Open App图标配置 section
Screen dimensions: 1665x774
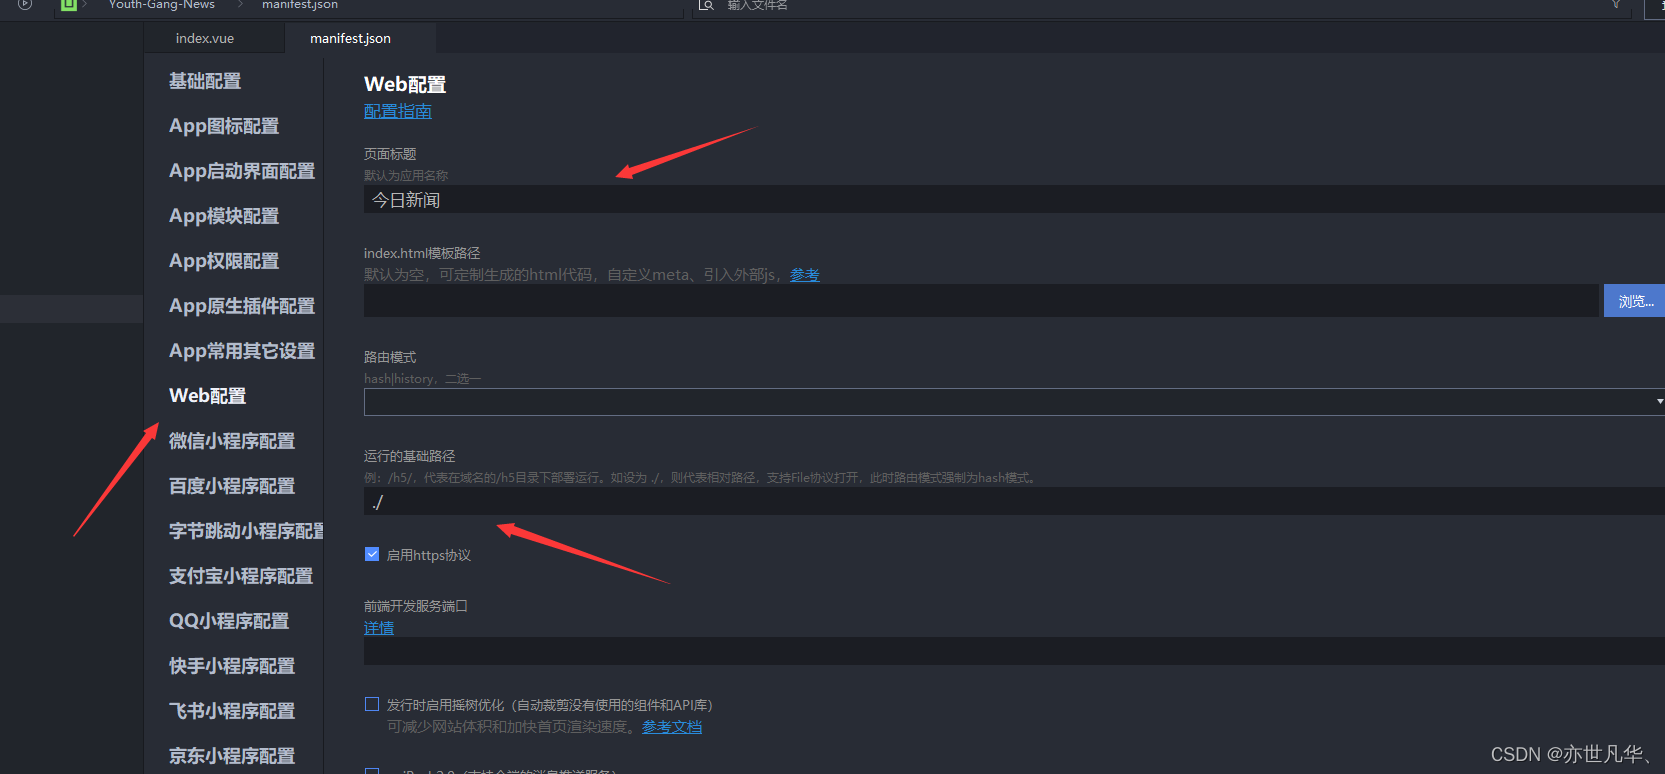[224, 126]
